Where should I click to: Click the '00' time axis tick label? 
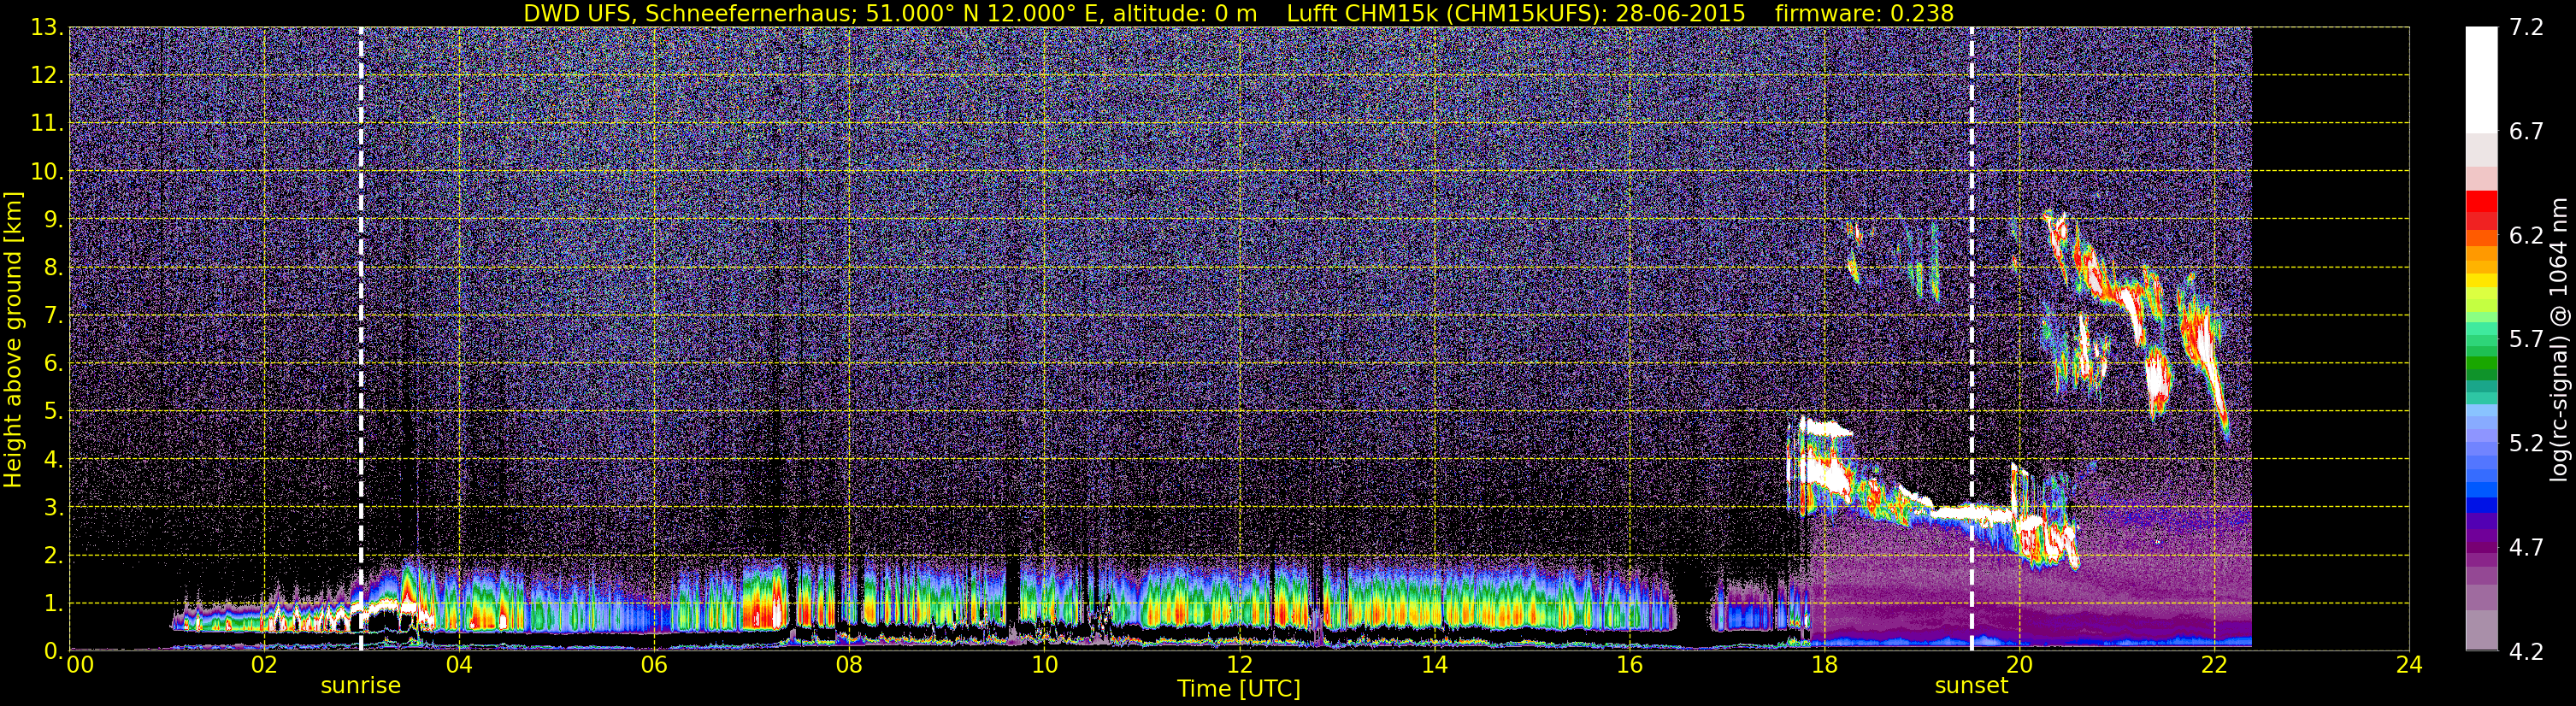point(79,666)
